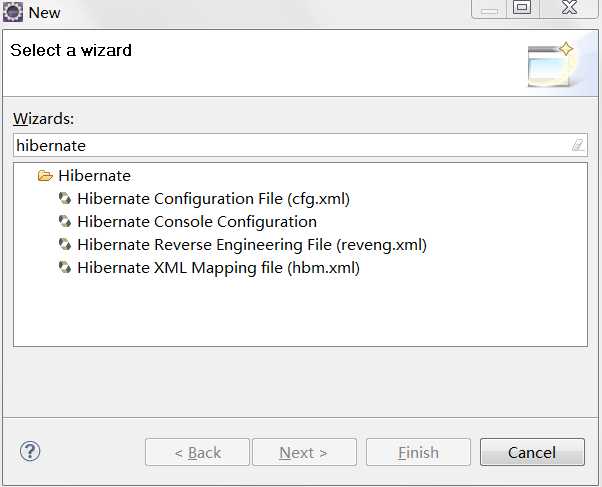Image resolution: width=602 pixels, height=487 pixels.
Task: Open help via the question mark icon
Action: (x=30, y=451)
